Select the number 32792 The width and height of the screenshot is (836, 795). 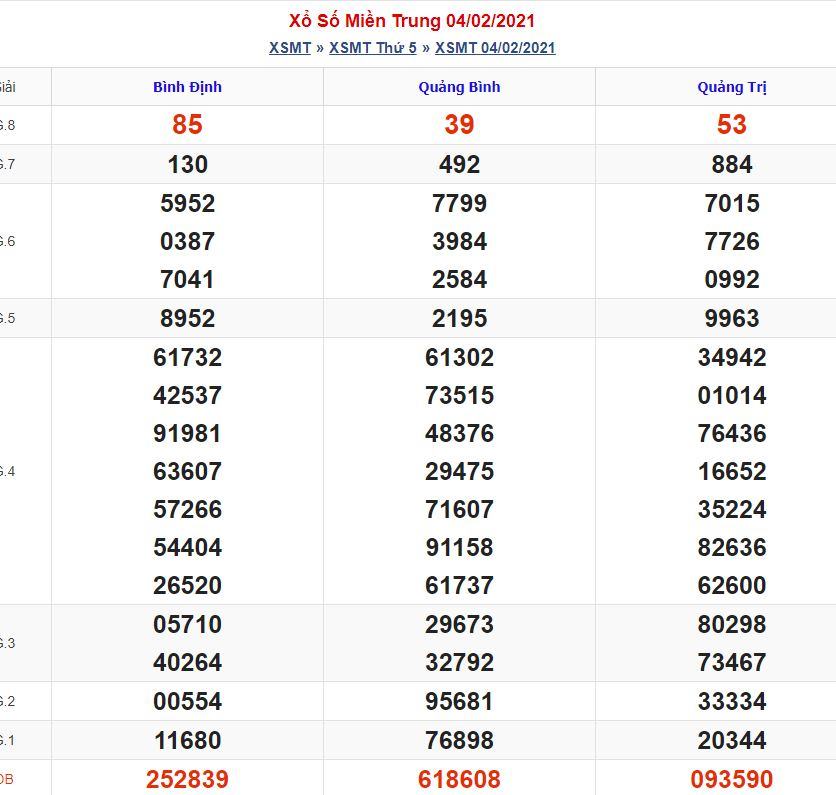(x=459, y=662)
